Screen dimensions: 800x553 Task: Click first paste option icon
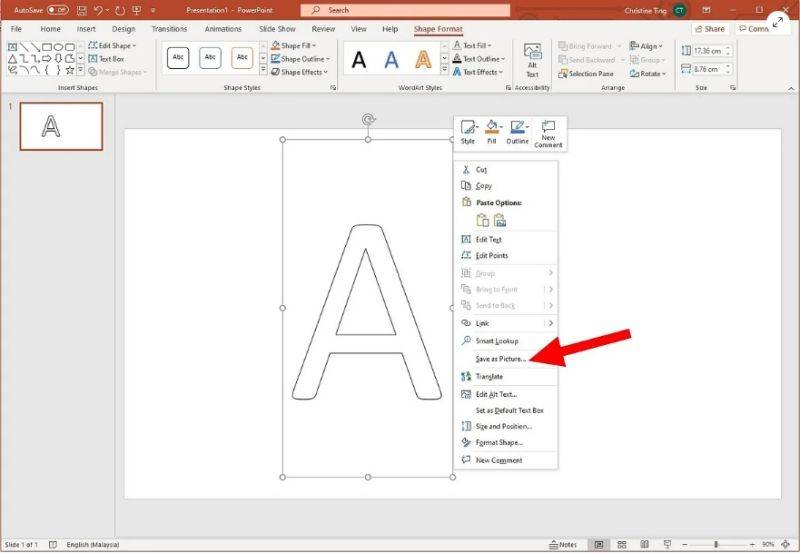483,220
